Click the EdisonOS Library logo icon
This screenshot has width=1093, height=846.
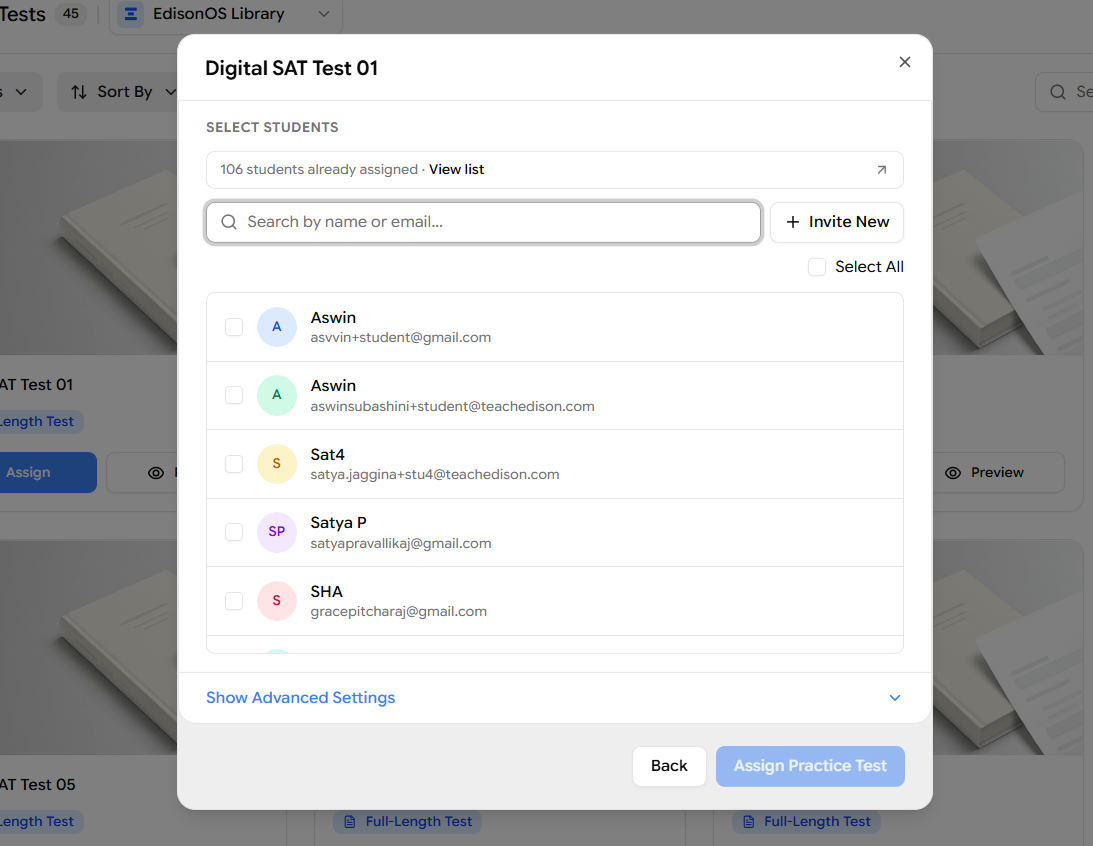point(130,14)
